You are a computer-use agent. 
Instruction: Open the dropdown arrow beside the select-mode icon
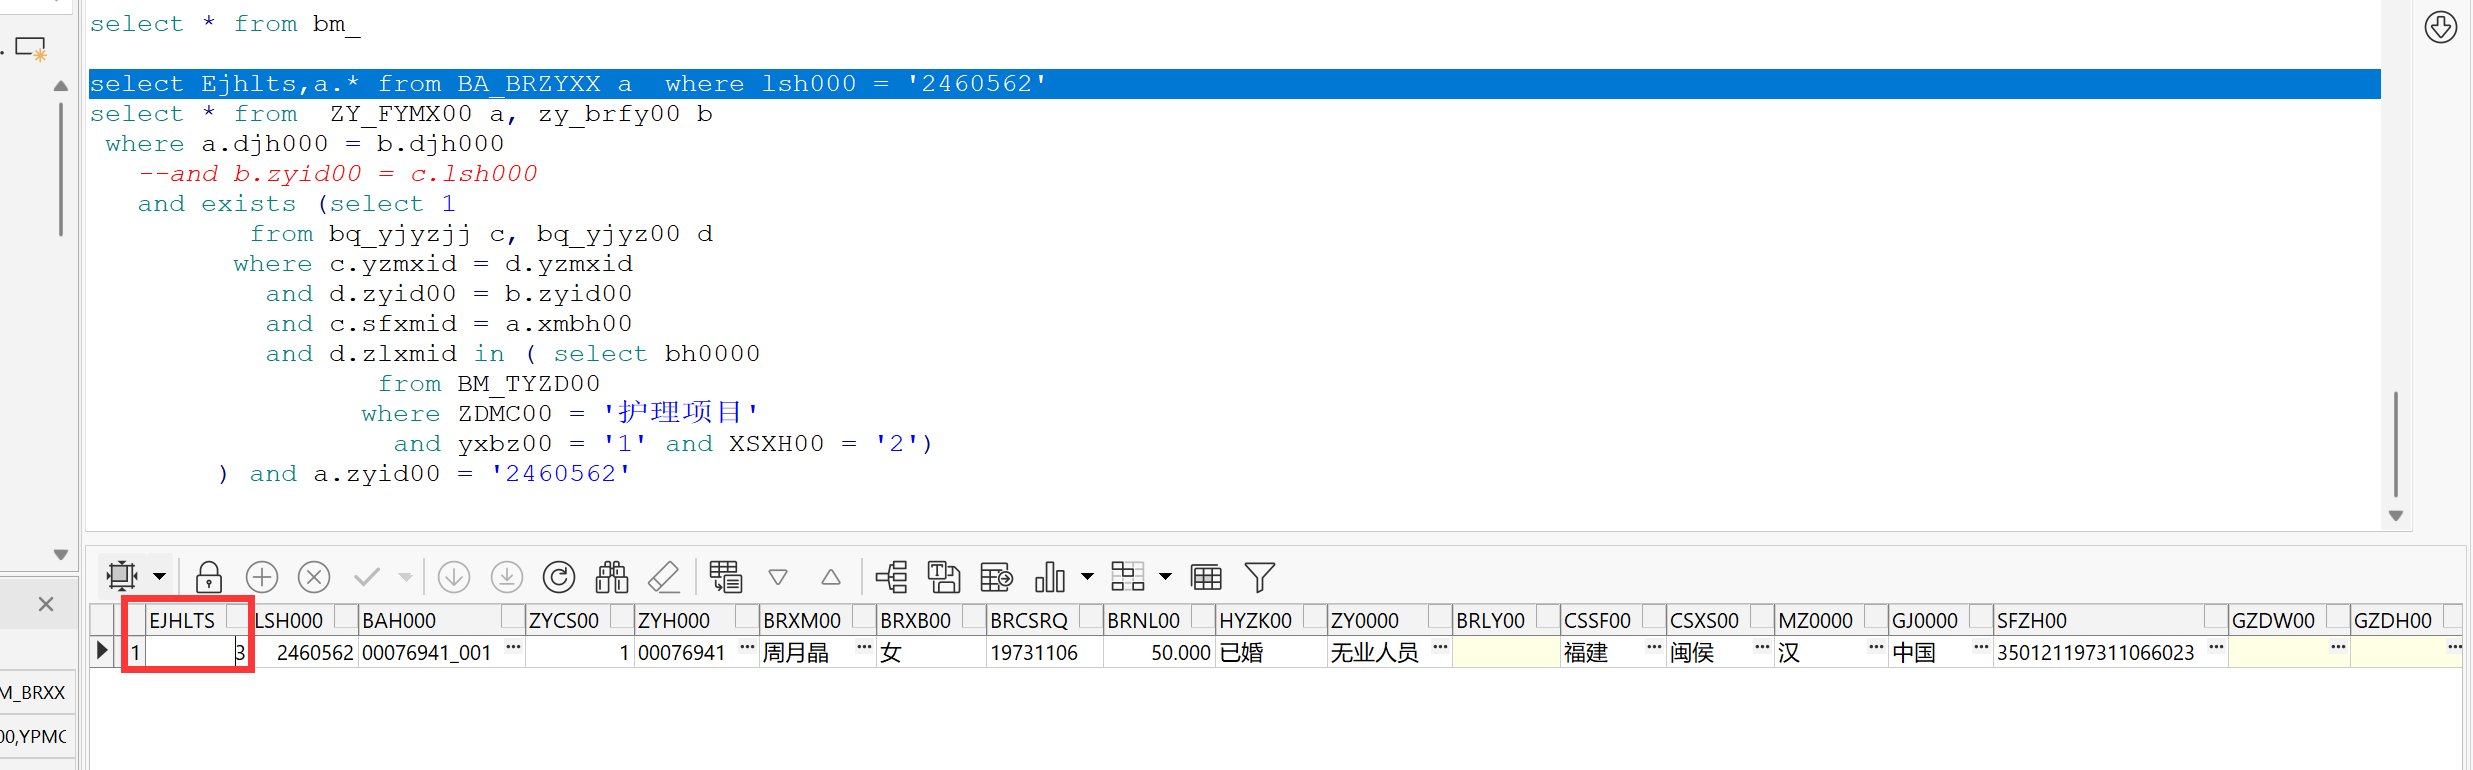coord(159,577)
